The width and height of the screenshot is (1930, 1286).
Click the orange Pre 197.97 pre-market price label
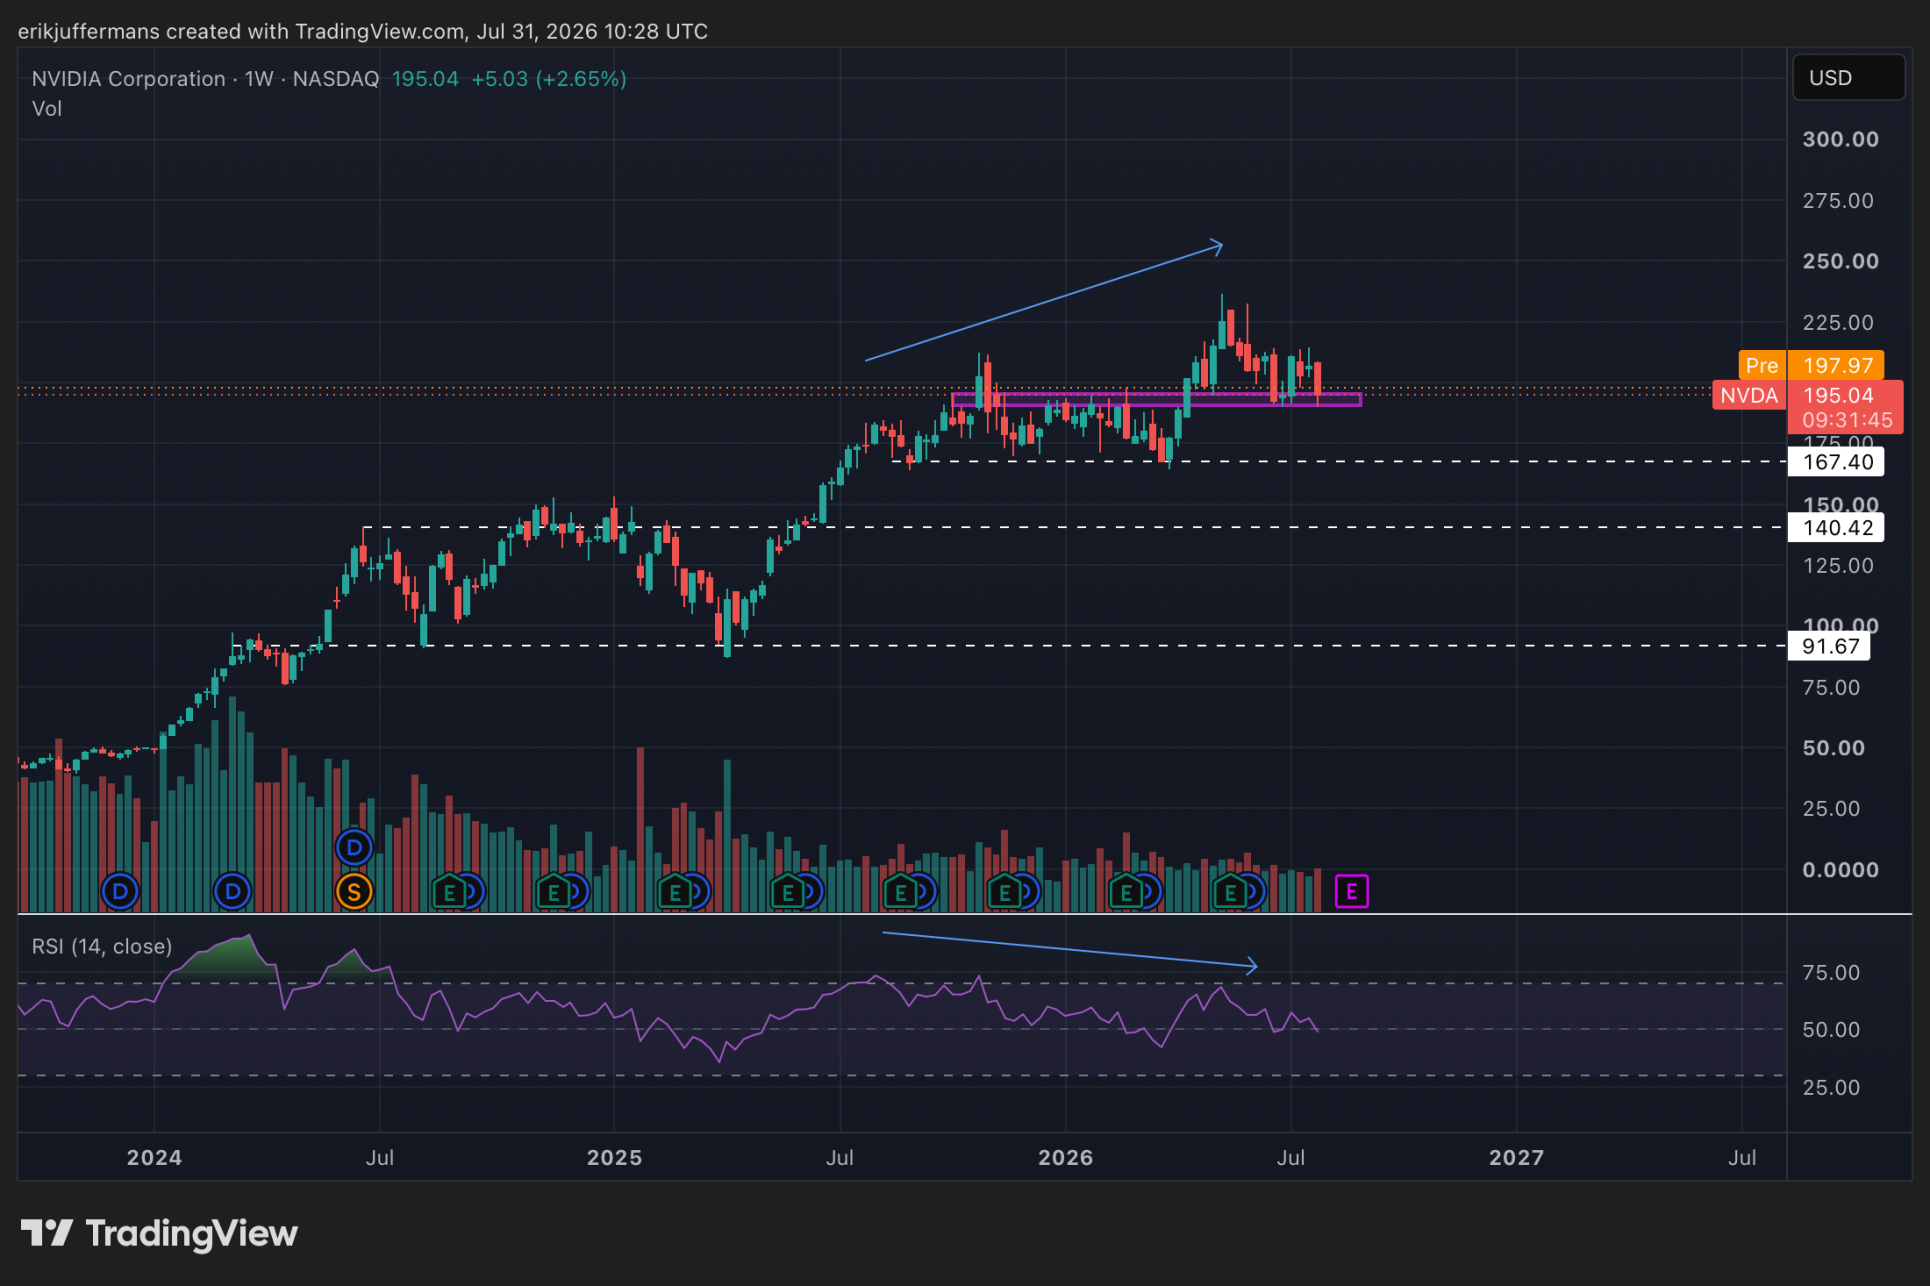point(1812,365)
